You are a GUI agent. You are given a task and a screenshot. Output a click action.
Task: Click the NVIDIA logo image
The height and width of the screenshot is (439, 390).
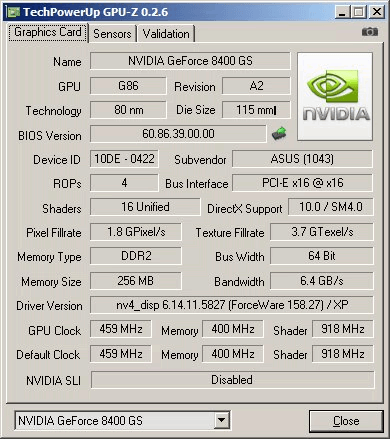pos(335,96)
